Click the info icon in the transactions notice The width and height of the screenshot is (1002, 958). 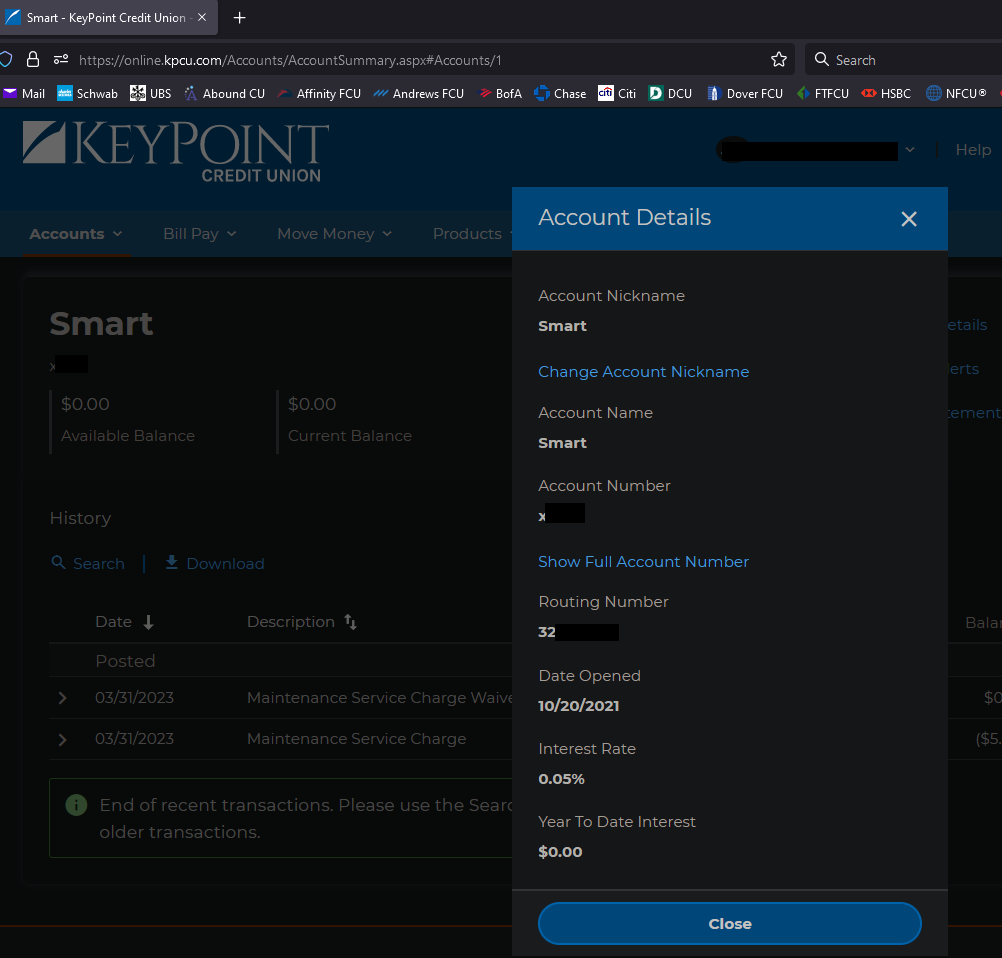point(76,804)
